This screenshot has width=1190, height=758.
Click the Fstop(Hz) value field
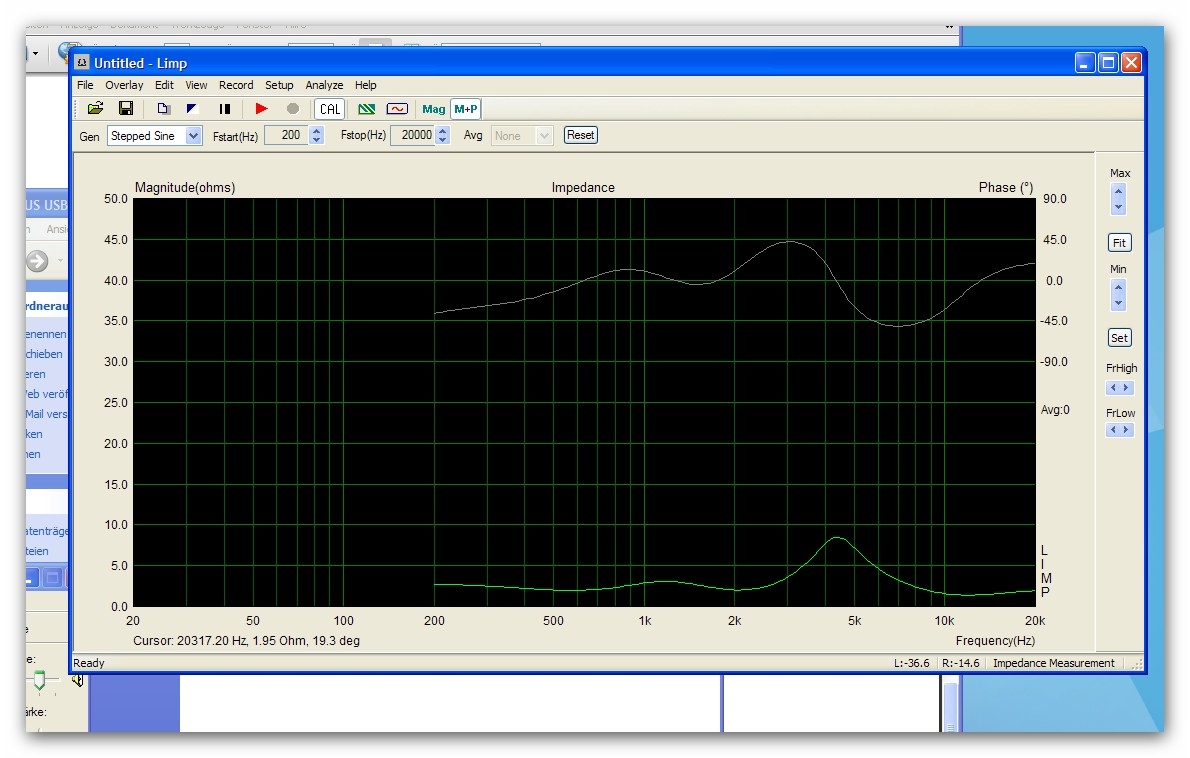pyautogui.click(x=412, y=136)
